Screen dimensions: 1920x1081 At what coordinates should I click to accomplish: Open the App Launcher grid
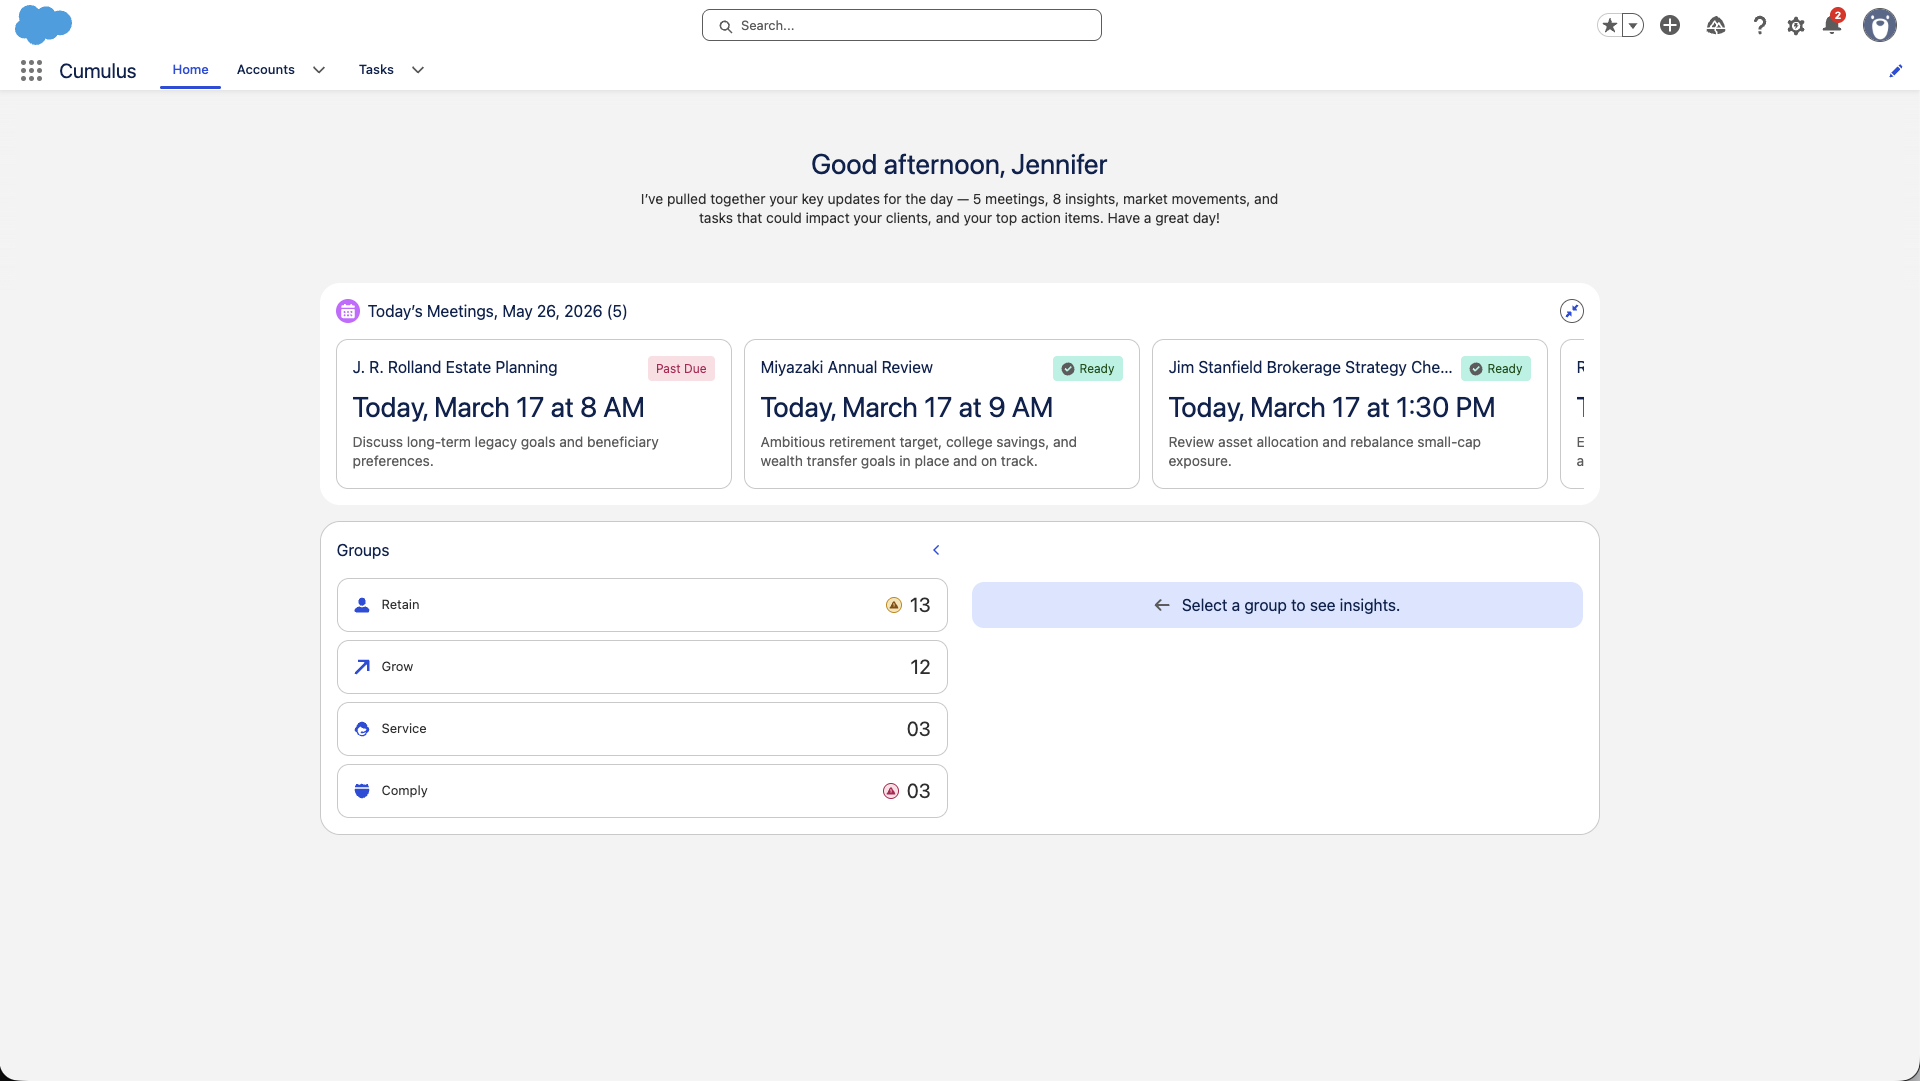[31, 70]
